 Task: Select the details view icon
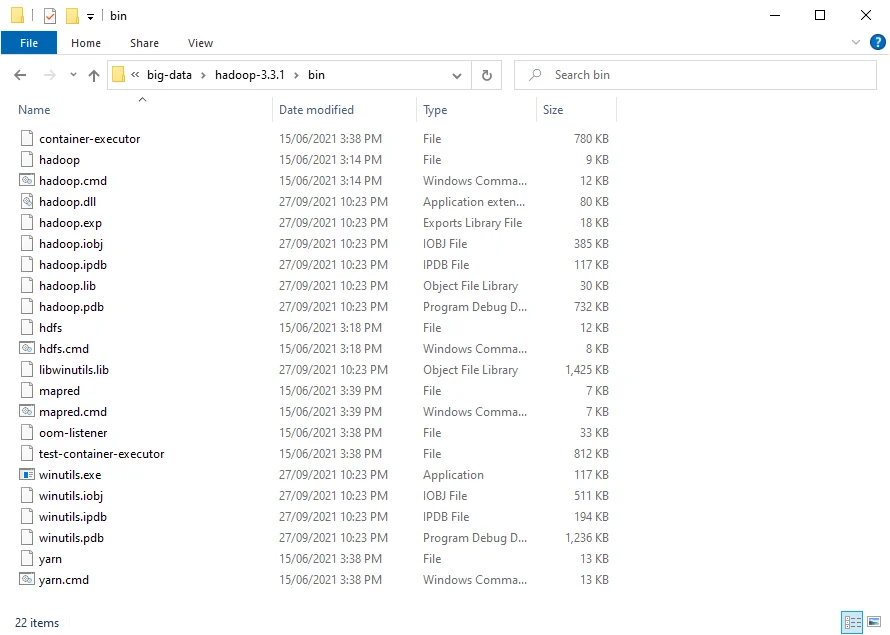[852, 623]
